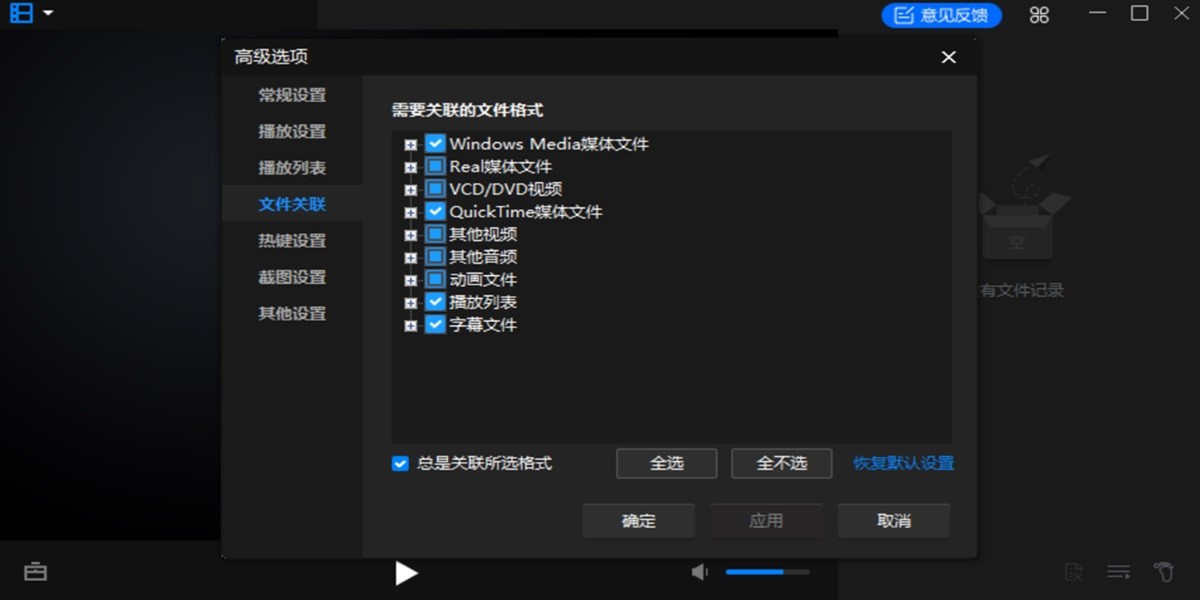The width and height of the screenshot is (1200, 600).
Task: Click the 意见反馈 feedback icon
Action: [x=940, y=15]
